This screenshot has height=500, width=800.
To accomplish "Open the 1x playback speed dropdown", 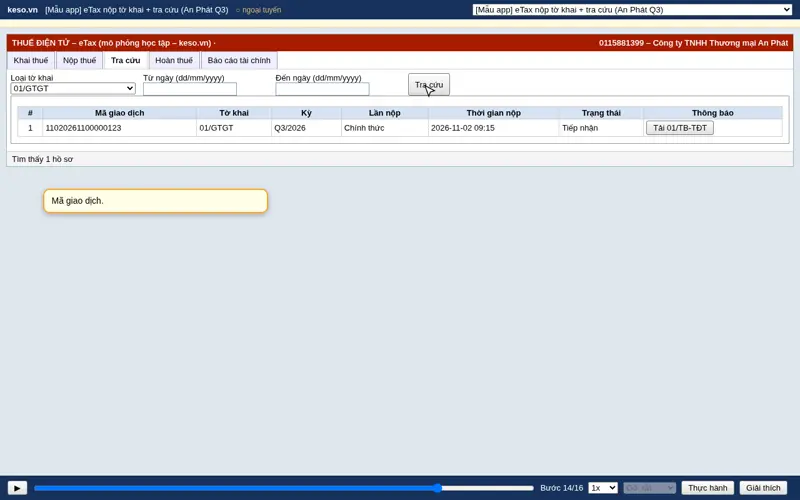I will pyautogui.click(x=603, y=488).
